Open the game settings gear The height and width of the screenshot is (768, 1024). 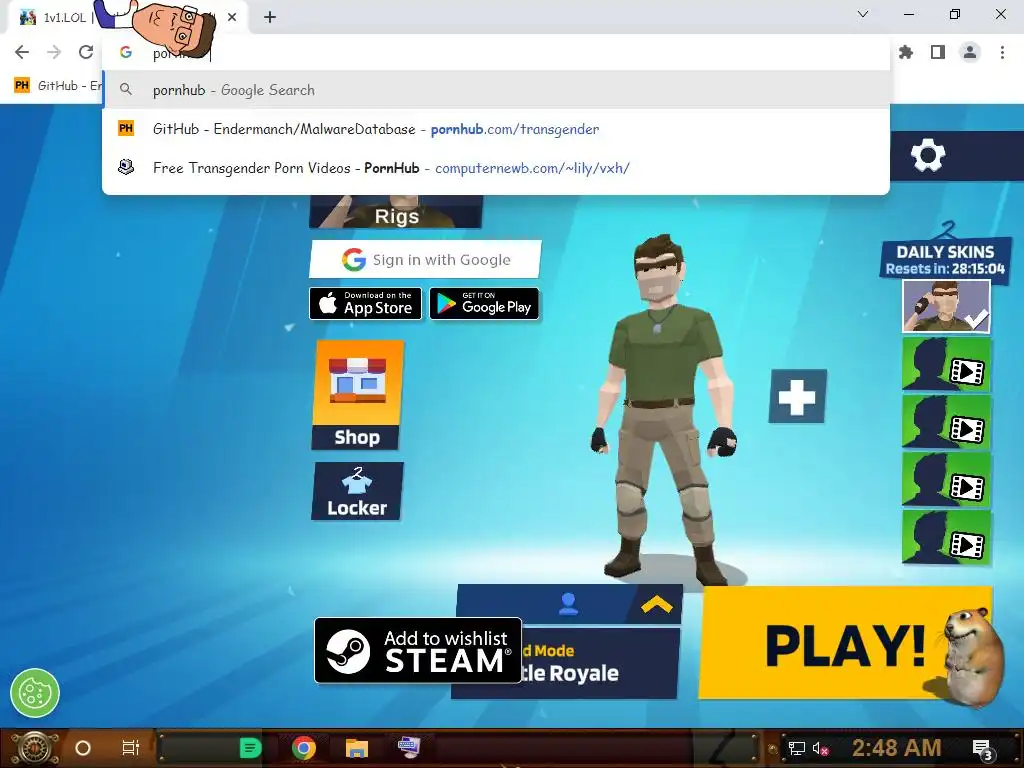tap(927, 156)
